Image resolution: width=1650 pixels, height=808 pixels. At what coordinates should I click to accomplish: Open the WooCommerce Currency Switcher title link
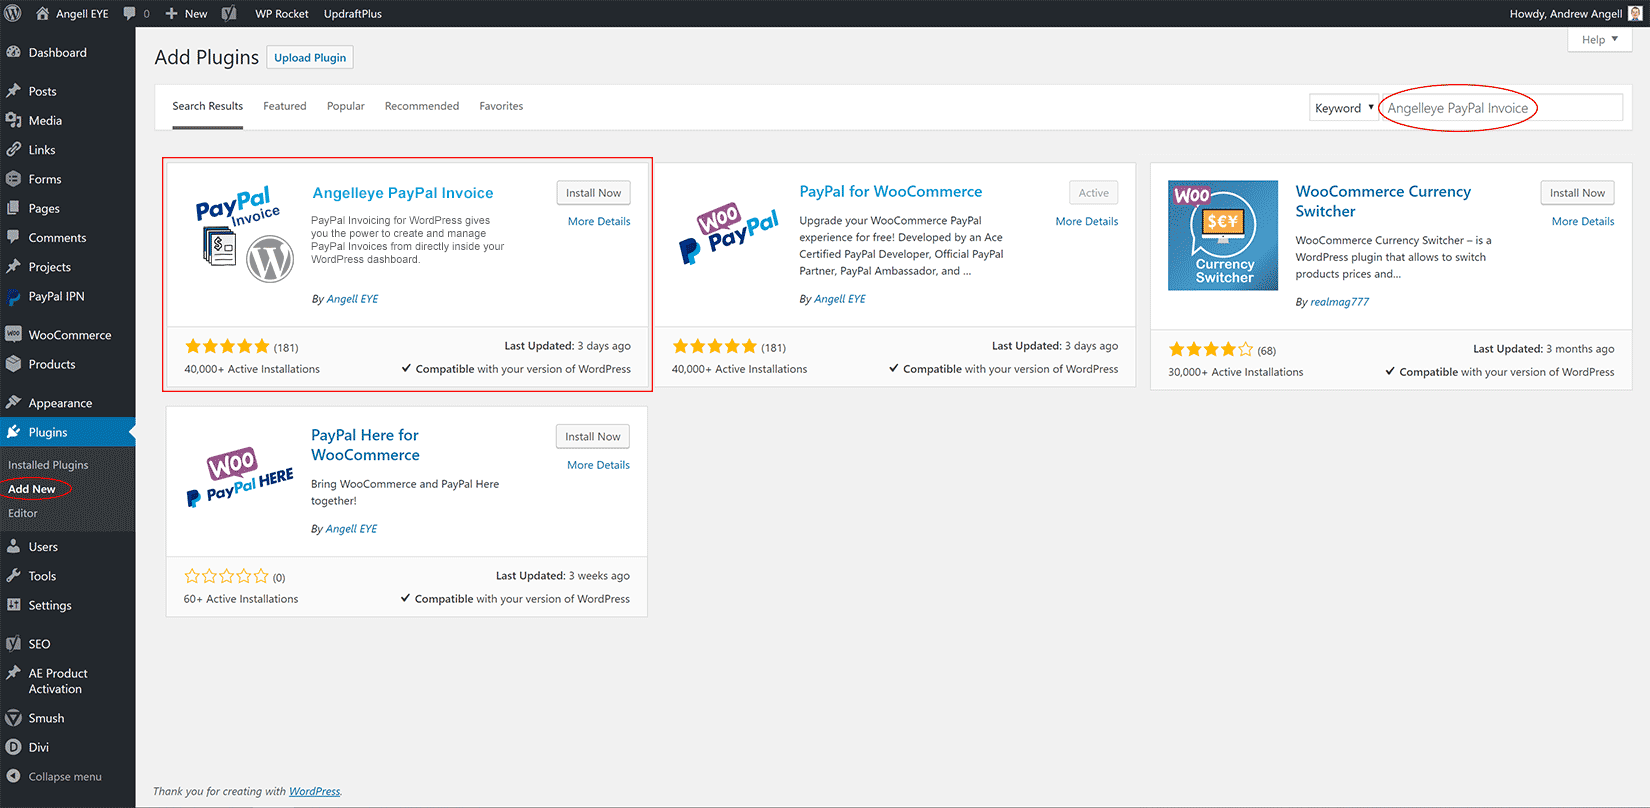pyautogui.click(x=1383, y=201)
